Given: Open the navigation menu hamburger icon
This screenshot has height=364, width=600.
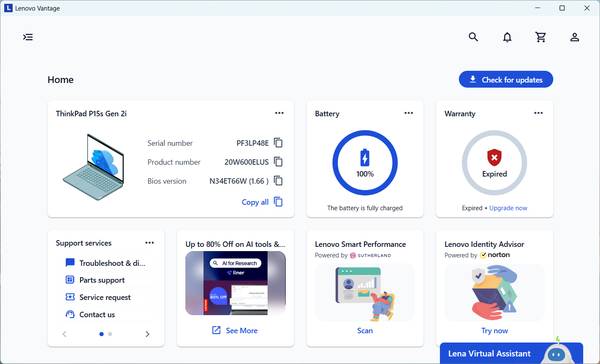Looking at the screenshot, I should tap(28, 37).
